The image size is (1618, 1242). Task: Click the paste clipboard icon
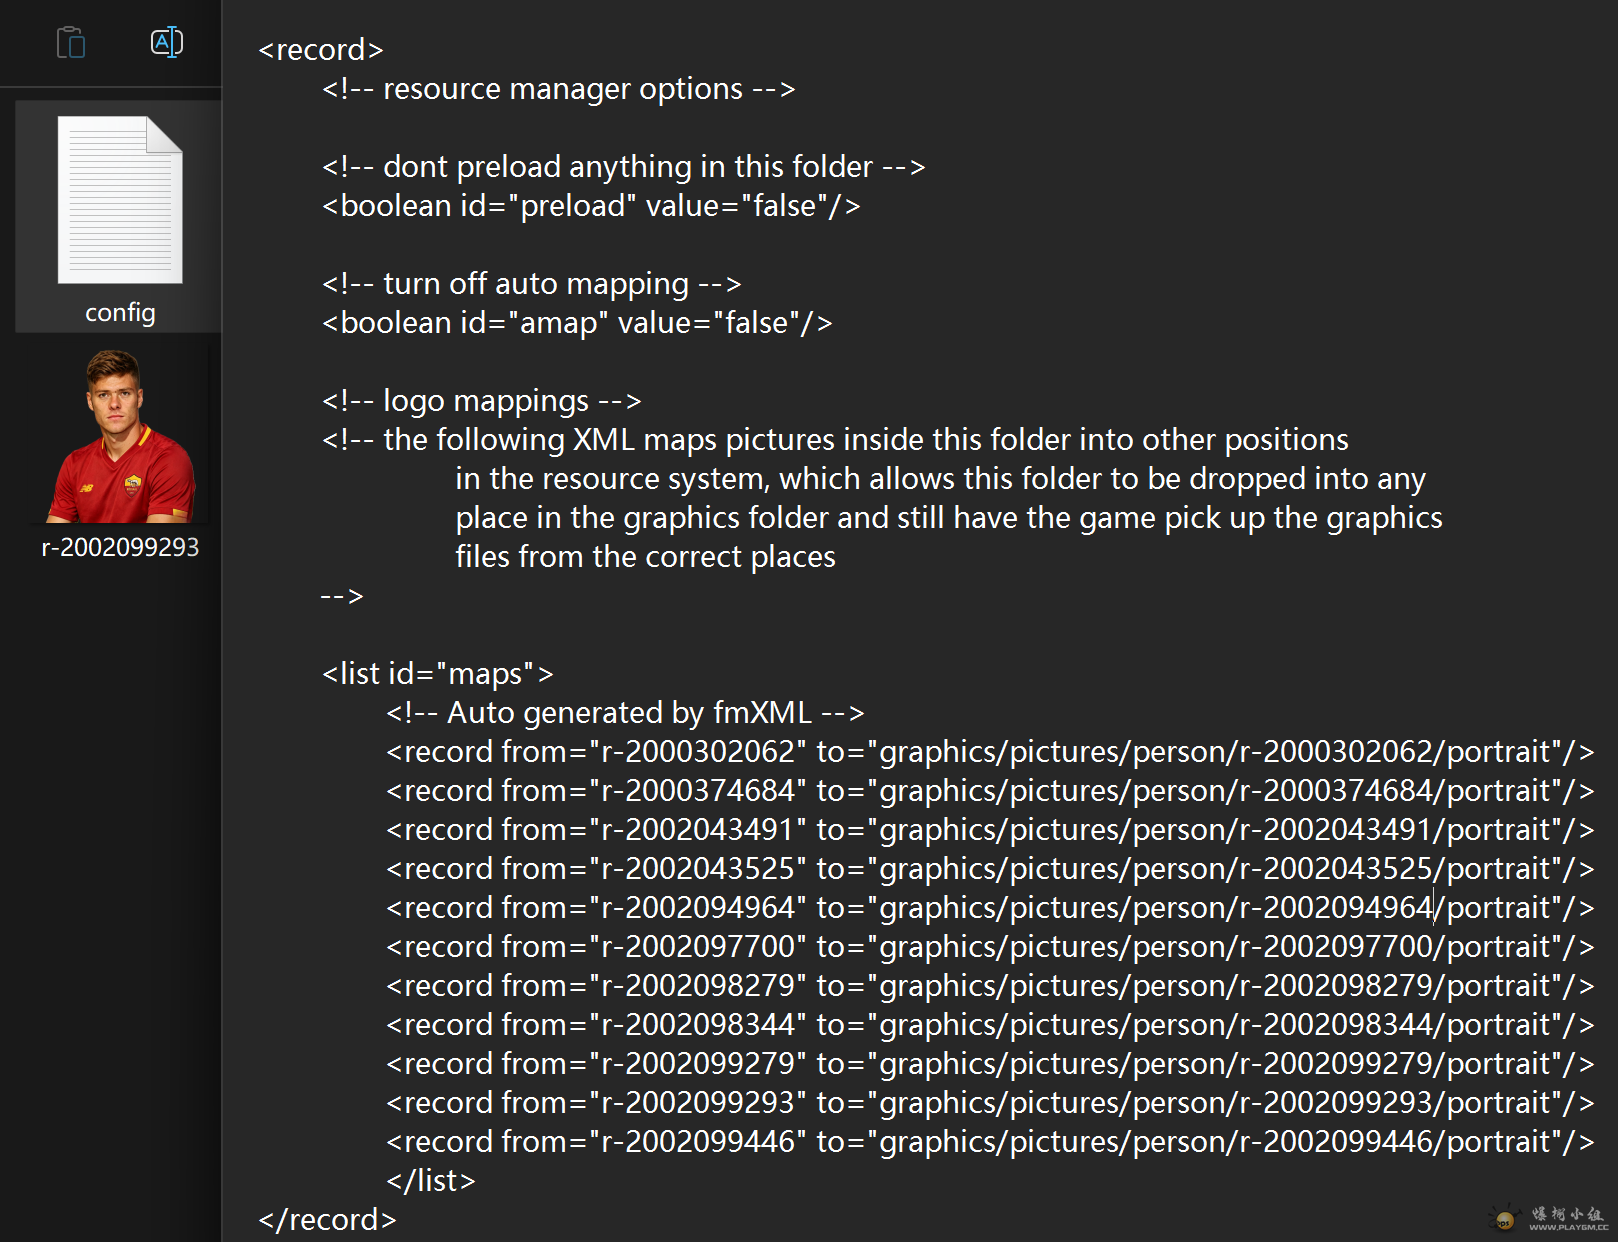(71, 43)
